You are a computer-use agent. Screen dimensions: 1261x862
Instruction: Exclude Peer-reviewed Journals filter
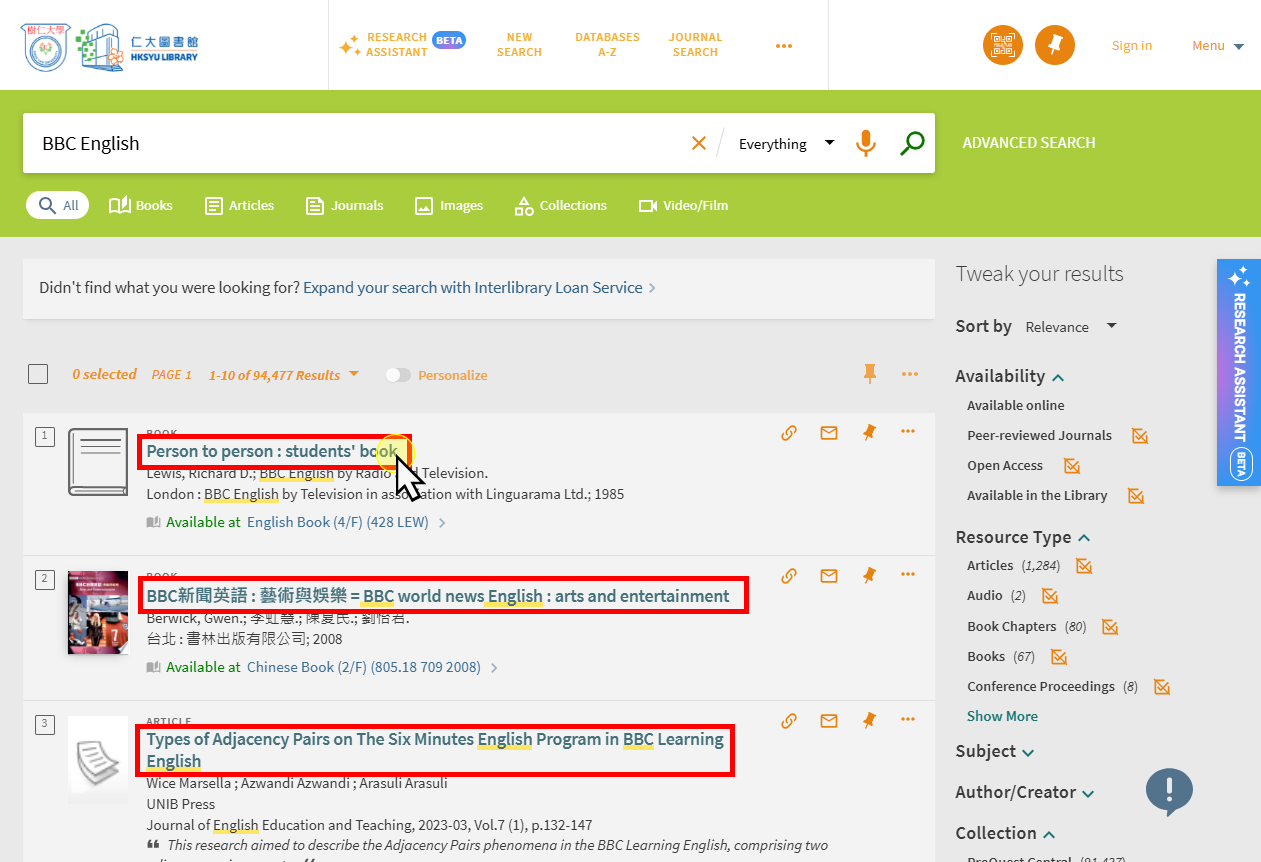click(x=1139, y=436)
